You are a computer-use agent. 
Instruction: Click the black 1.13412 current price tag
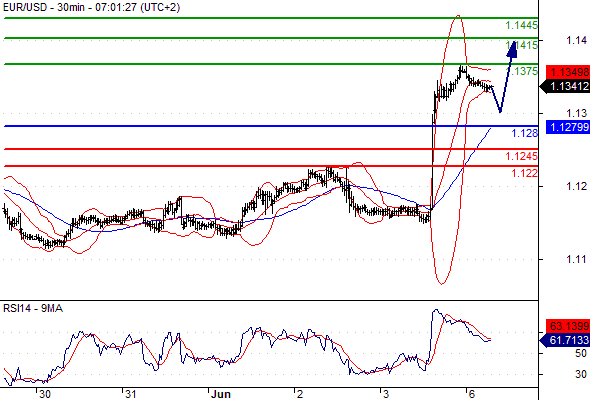coord(565,86)
